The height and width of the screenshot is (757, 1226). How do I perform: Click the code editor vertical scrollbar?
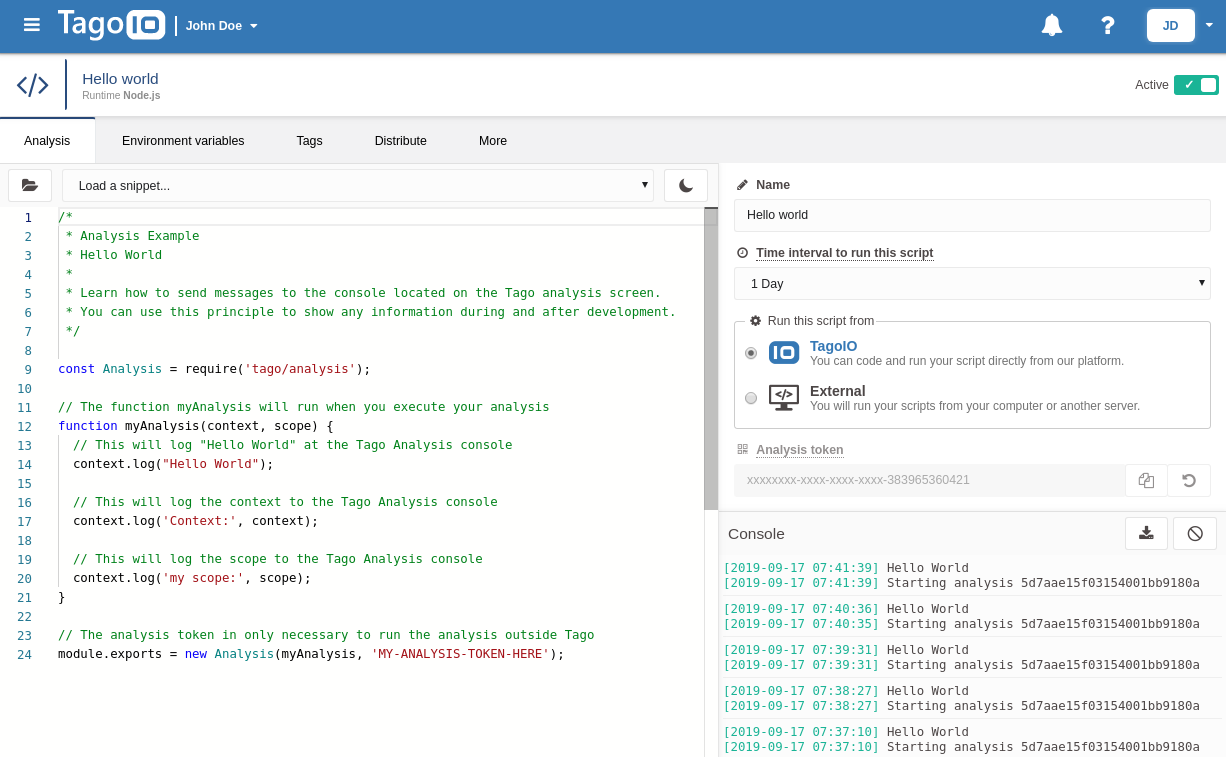[x=711, y=358]
